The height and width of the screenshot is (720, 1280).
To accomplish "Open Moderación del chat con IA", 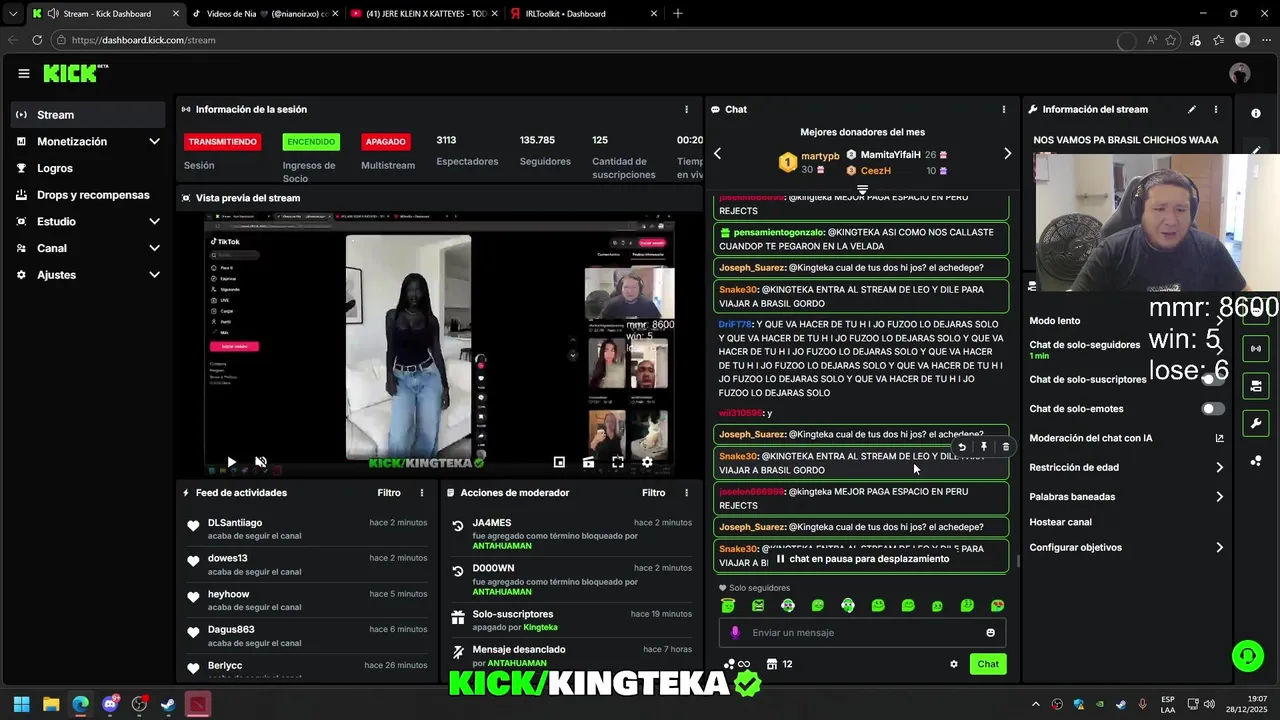I will point(1126,438).
